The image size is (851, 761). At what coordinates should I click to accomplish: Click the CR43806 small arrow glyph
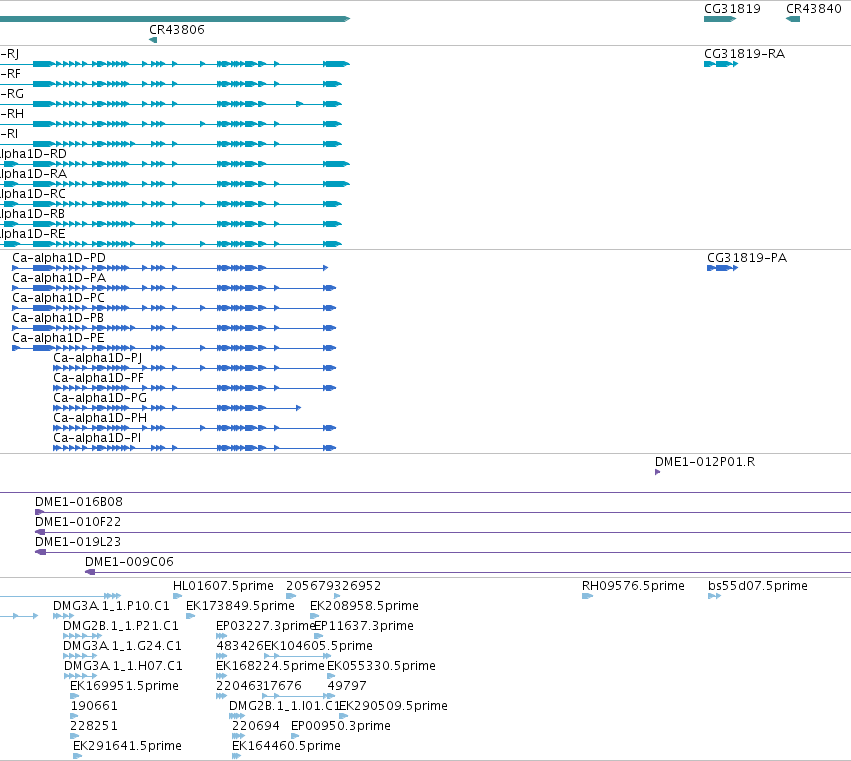pyautogui.click(x=153, y=40)
